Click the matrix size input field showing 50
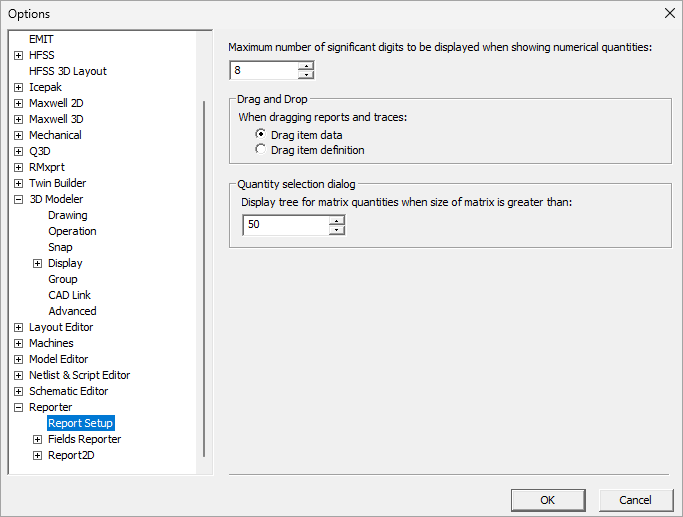Screen dimensions: 683x517 [286, 225]
